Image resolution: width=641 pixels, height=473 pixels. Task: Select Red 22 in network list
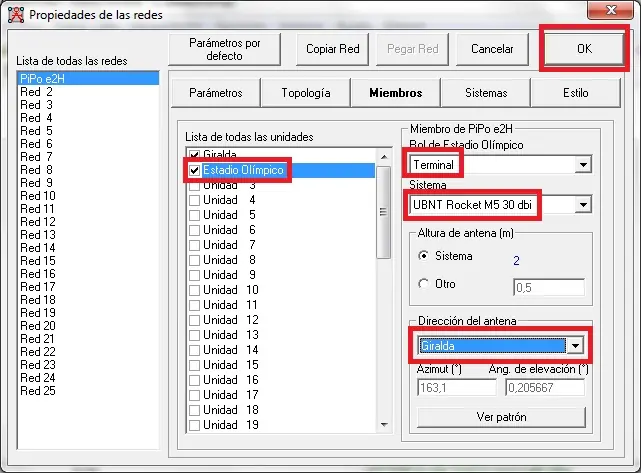click(88, 352)
